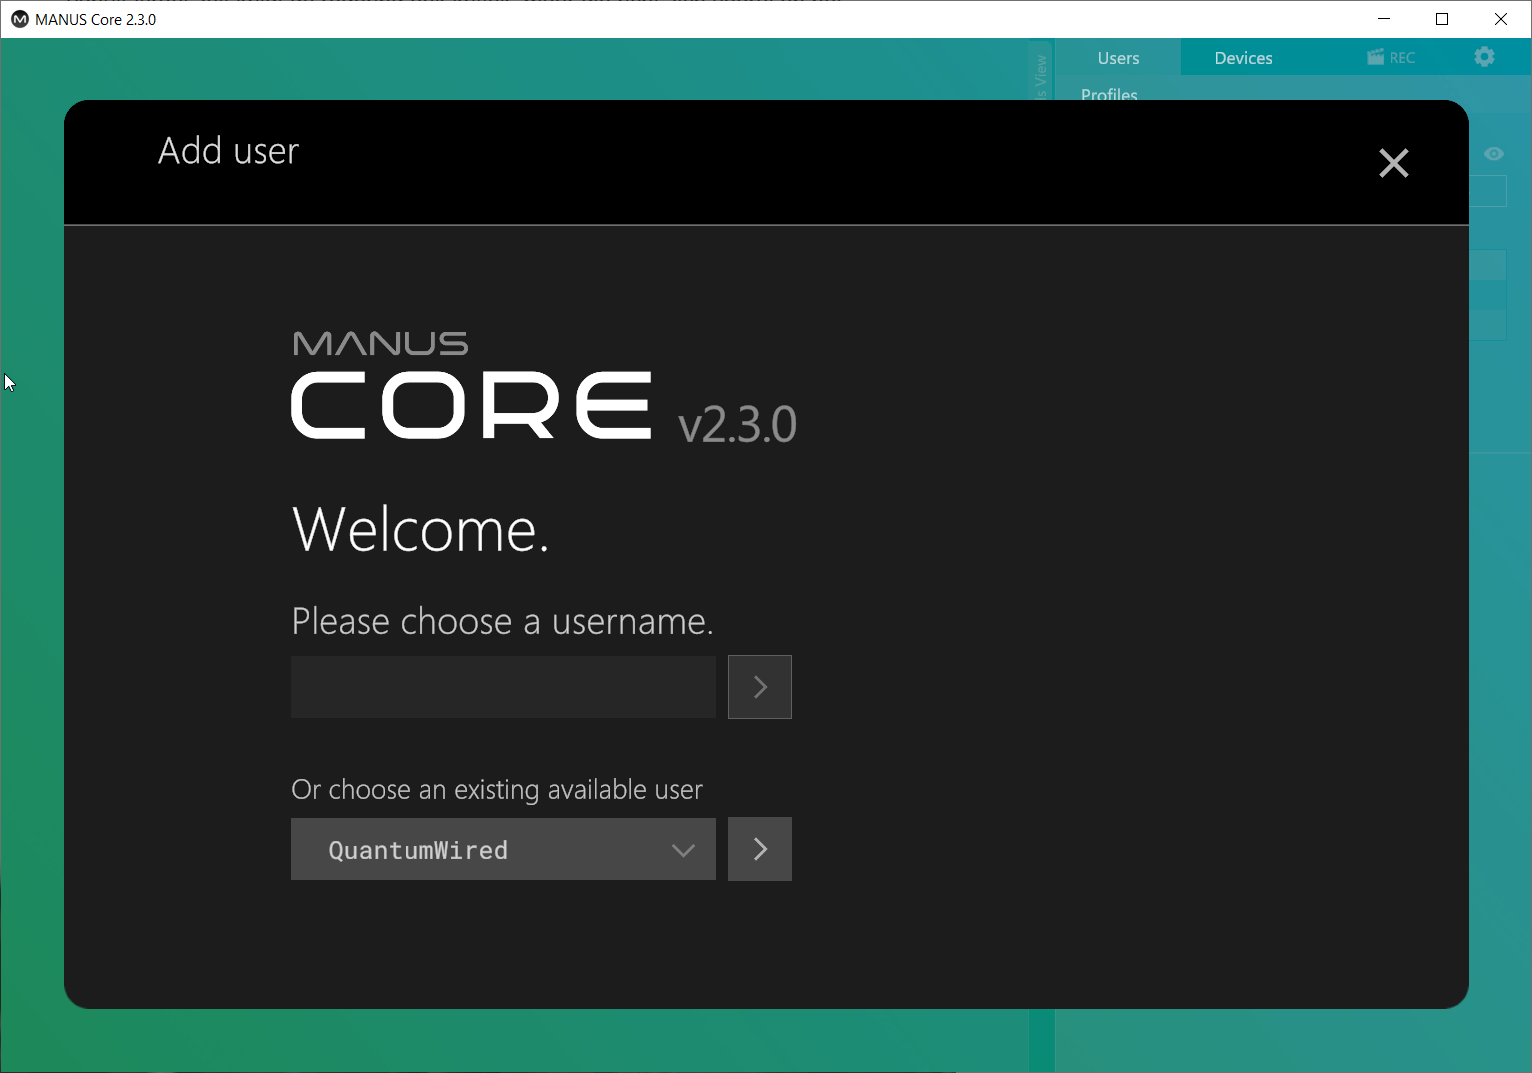This screenshot has width=1532, height=1073.
Task: Expand the vertical View side tab
Action: (1041, 75)
